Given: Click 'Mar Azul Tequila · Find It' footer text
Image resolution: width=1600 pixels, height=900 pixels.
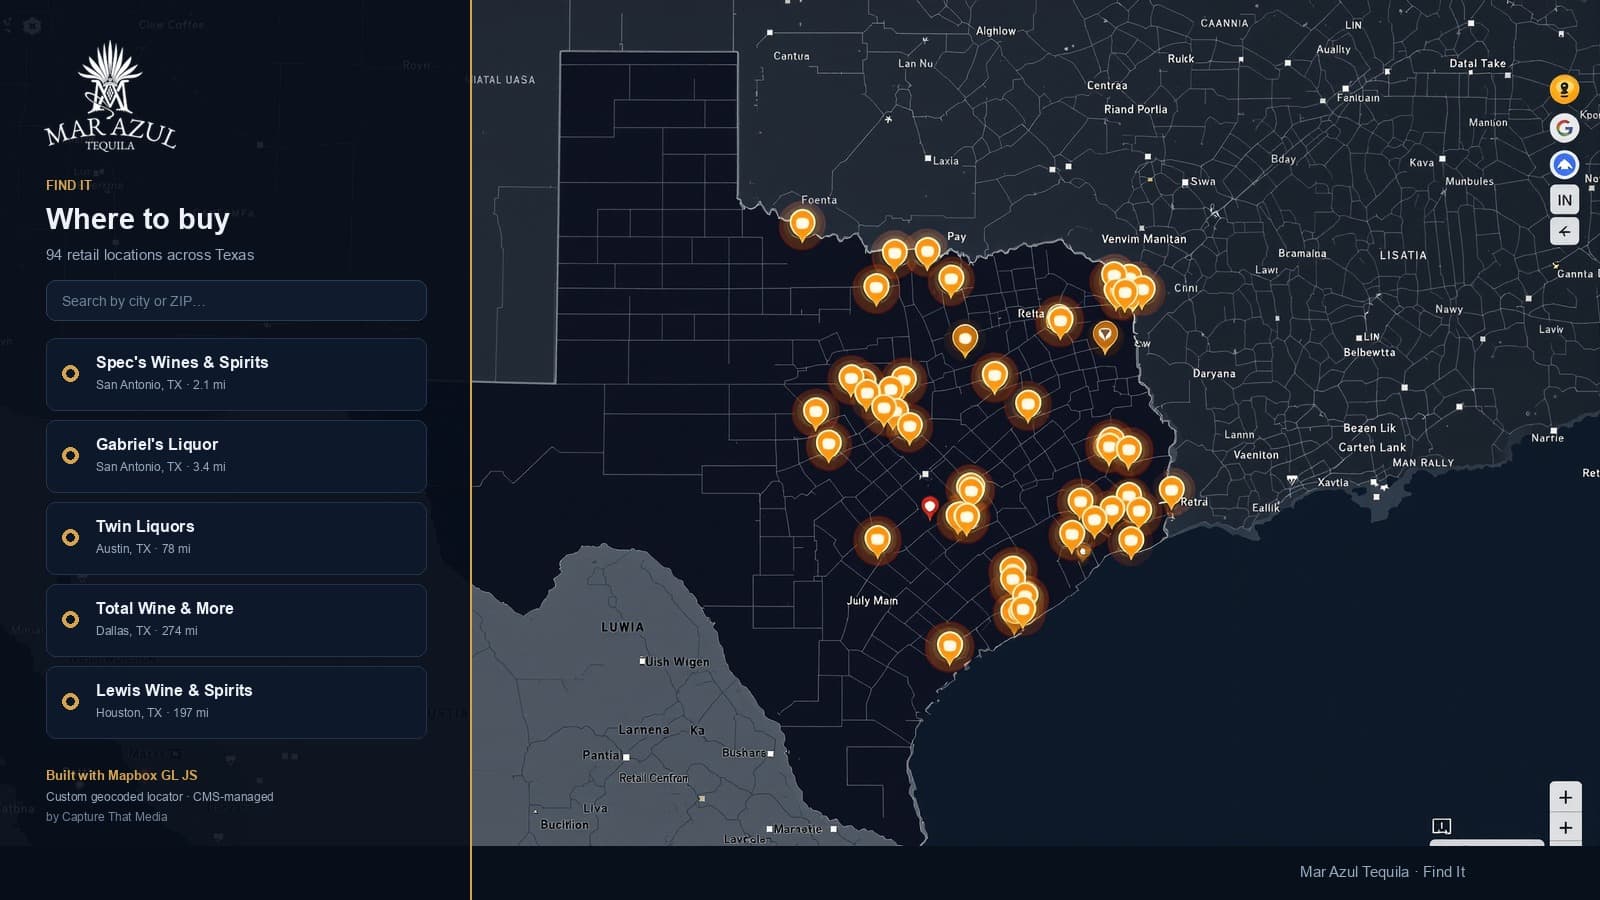Looking at the screenshot, I should click(x=1382, y=872).
